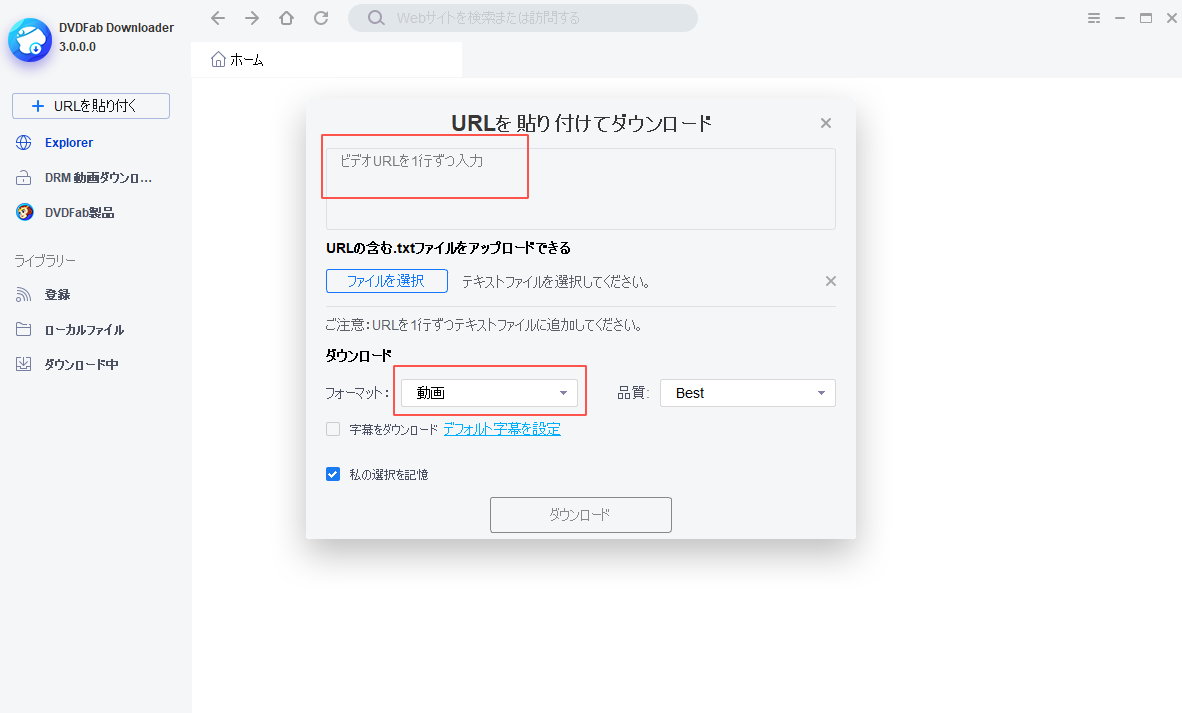Viewport: 1182px width, 713px height.
Task: Toggle 字幕をダウンロード checkbox
Action: (332, 430)
